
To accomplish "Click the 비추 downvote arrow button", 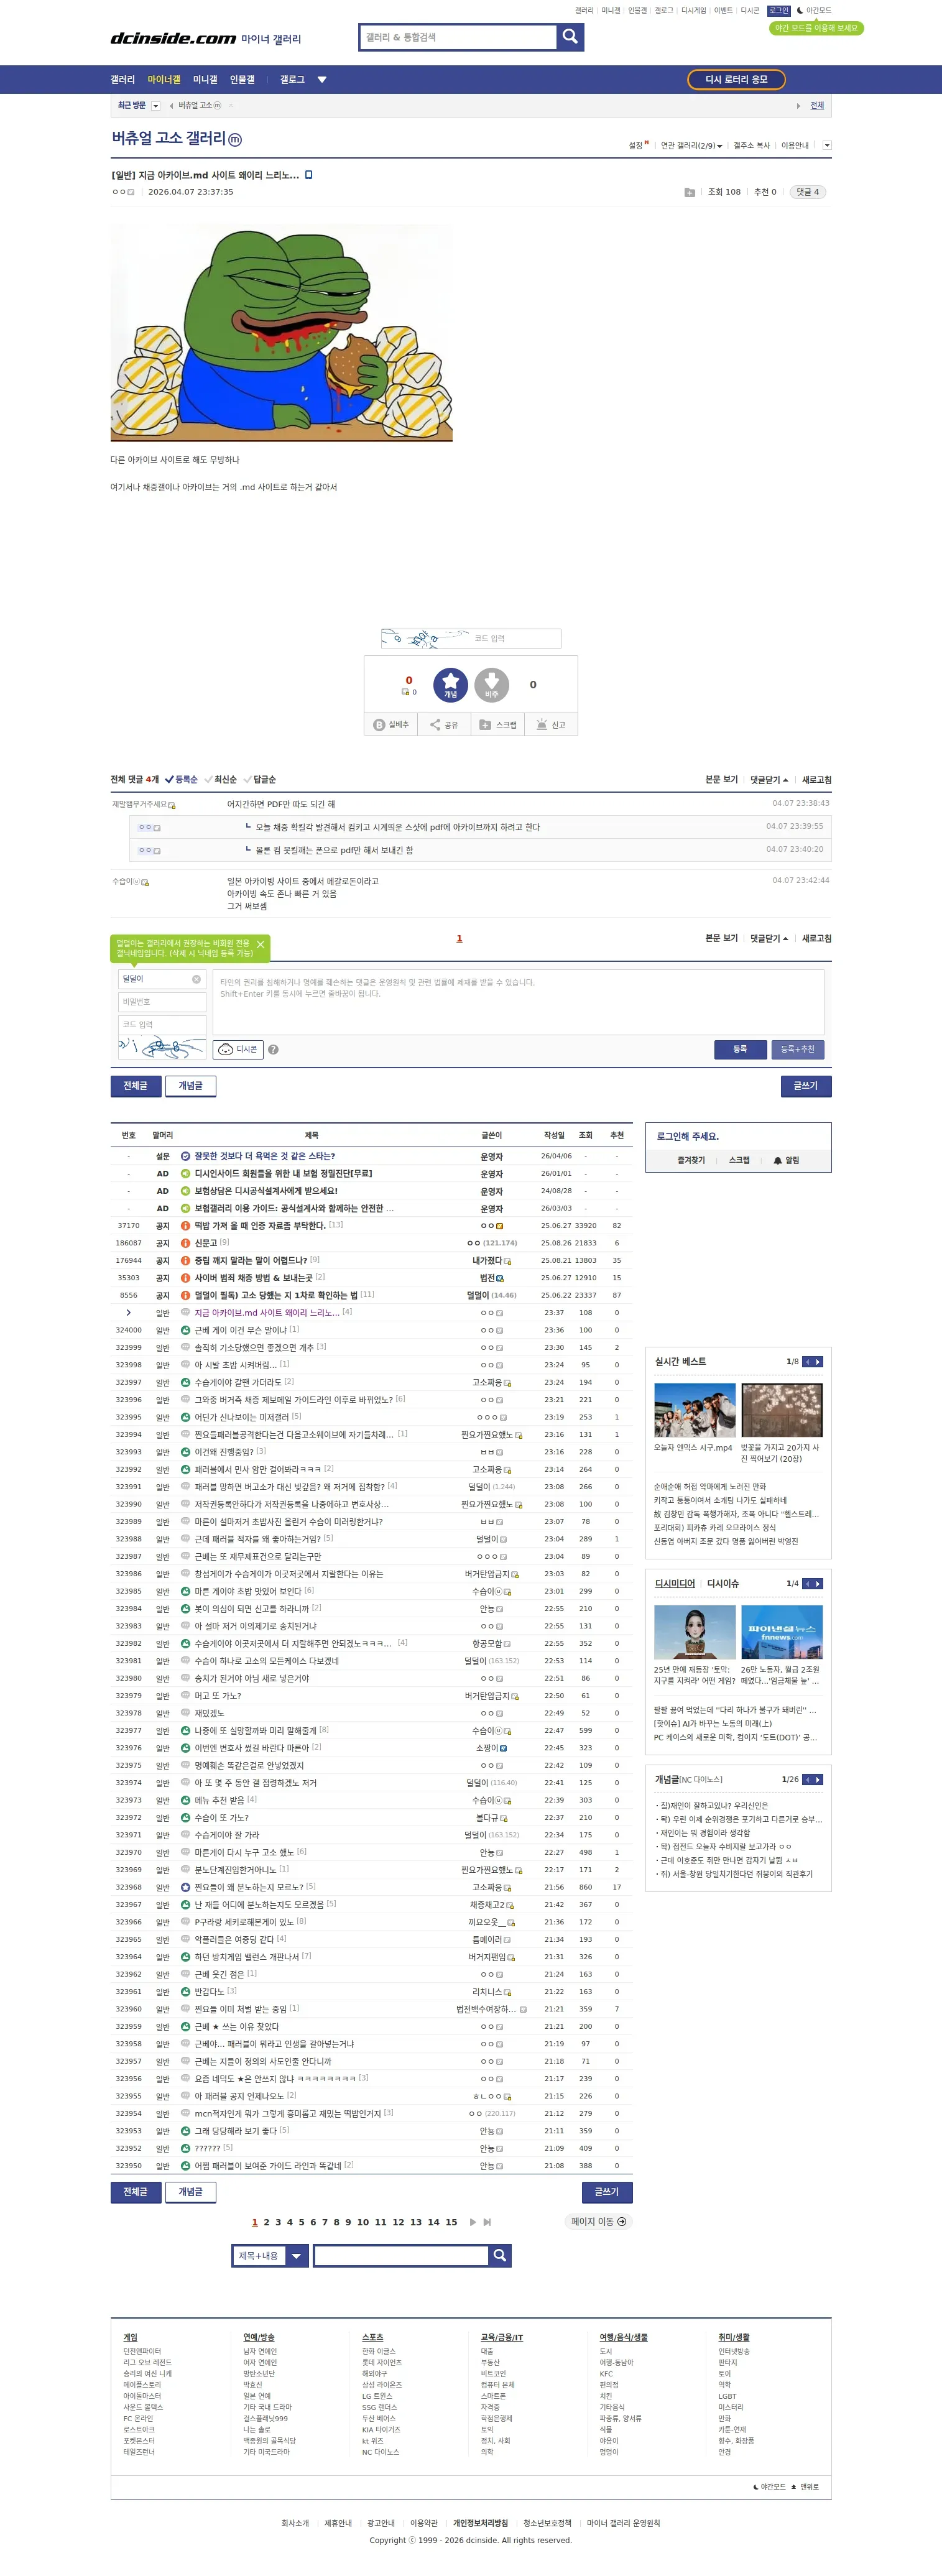I will [x=491, y=685].
